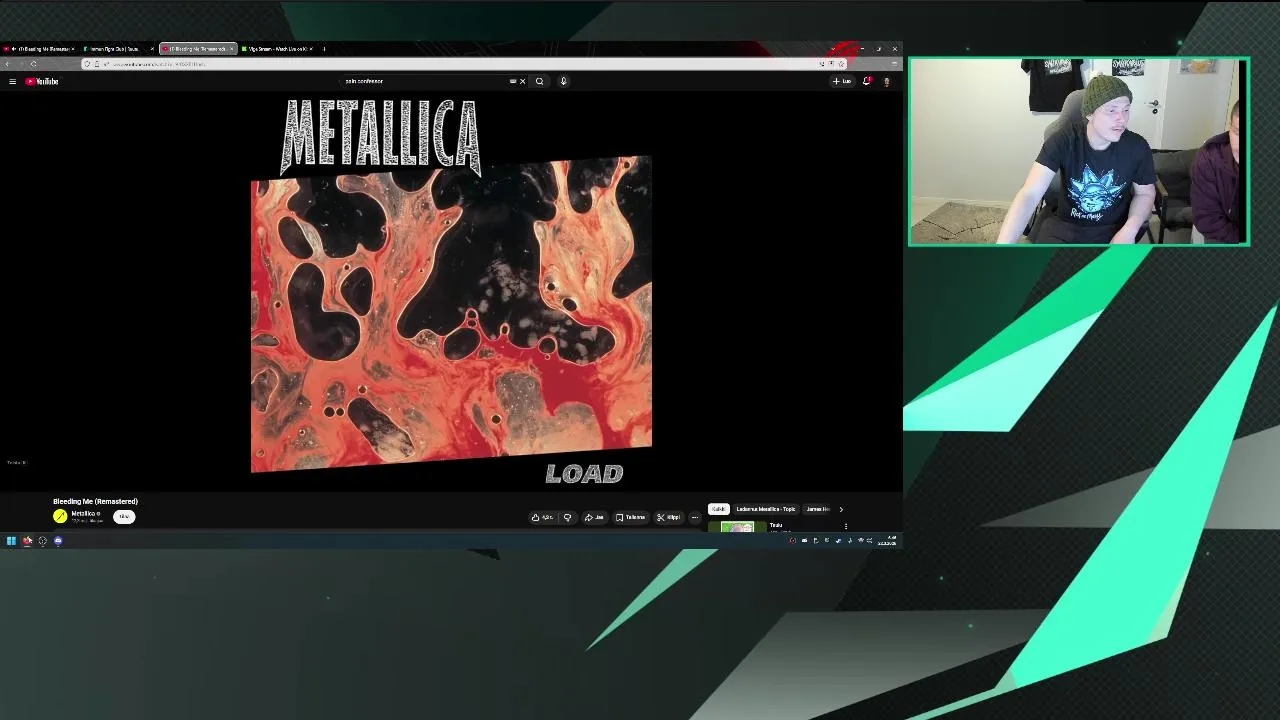Clear the search box with the X
The image size is (1280, 720).
(x=522, y=81)
